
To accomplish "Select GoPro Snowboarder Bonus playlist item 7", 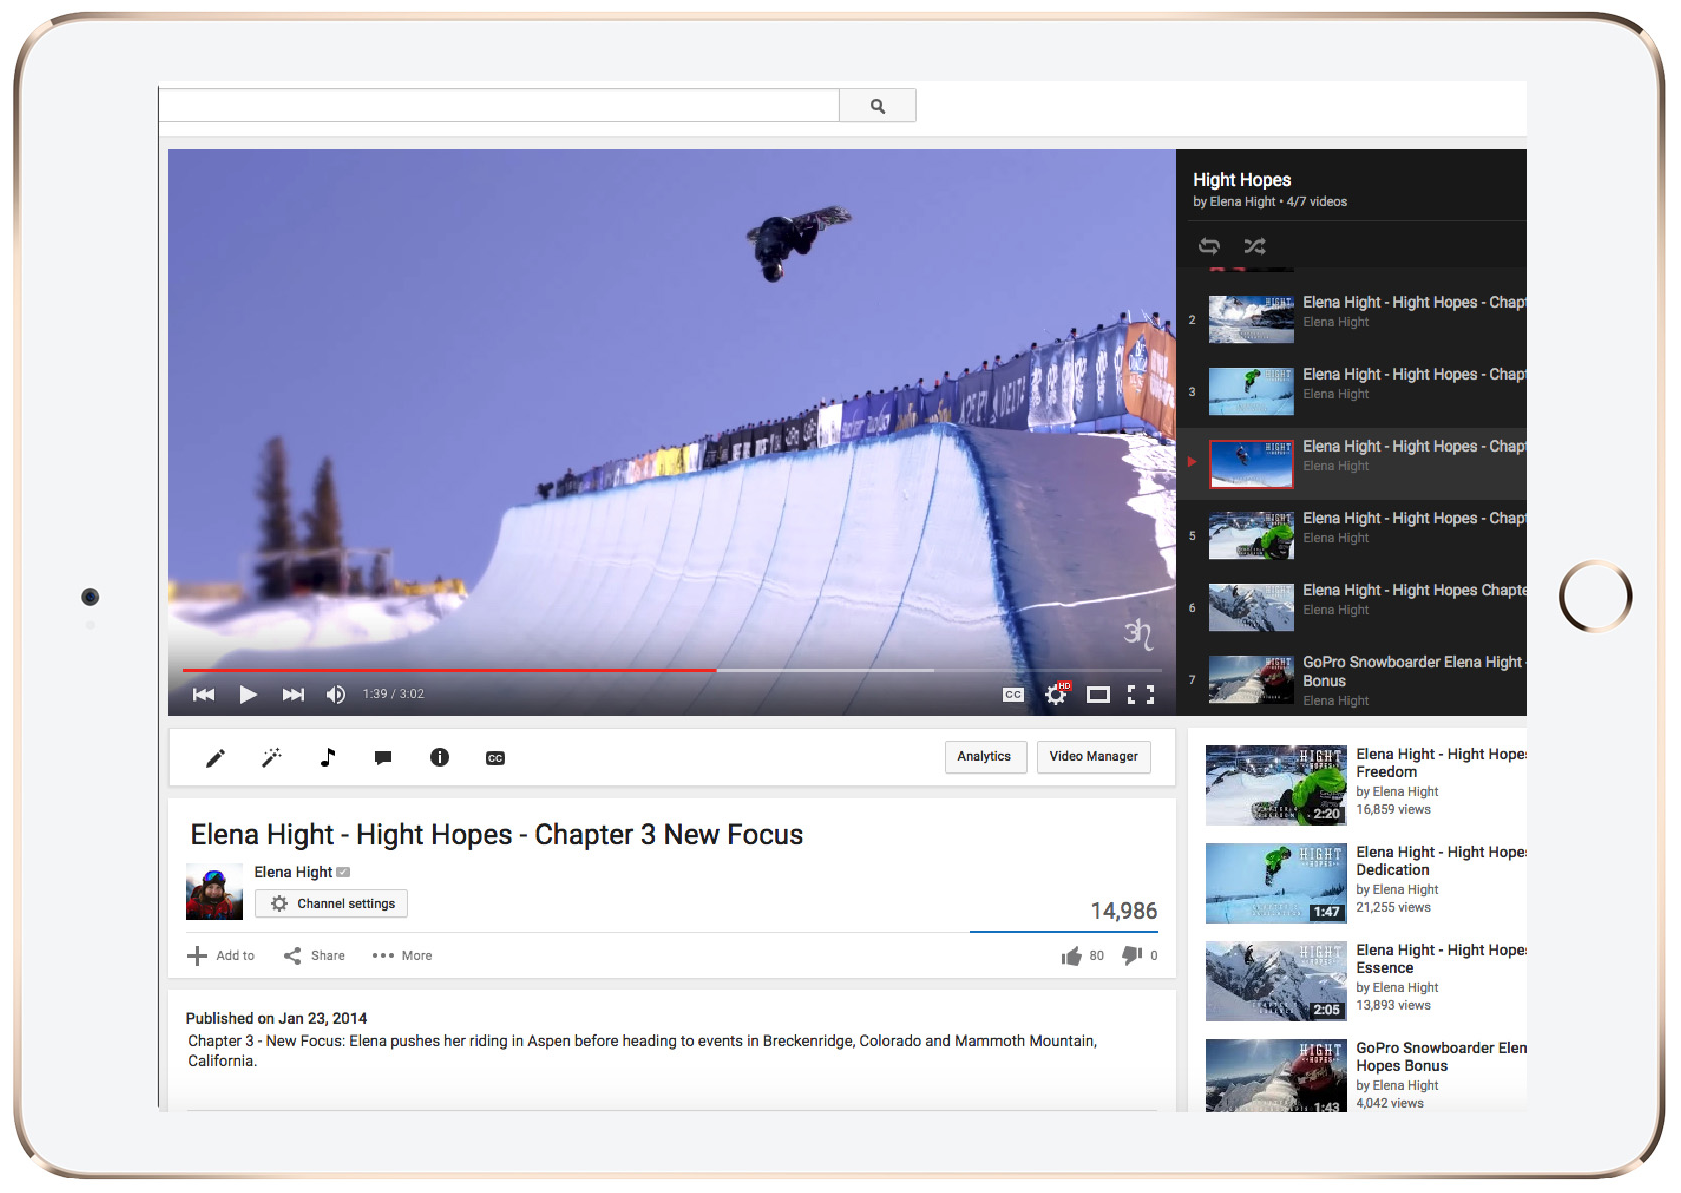I will 1351,680.
